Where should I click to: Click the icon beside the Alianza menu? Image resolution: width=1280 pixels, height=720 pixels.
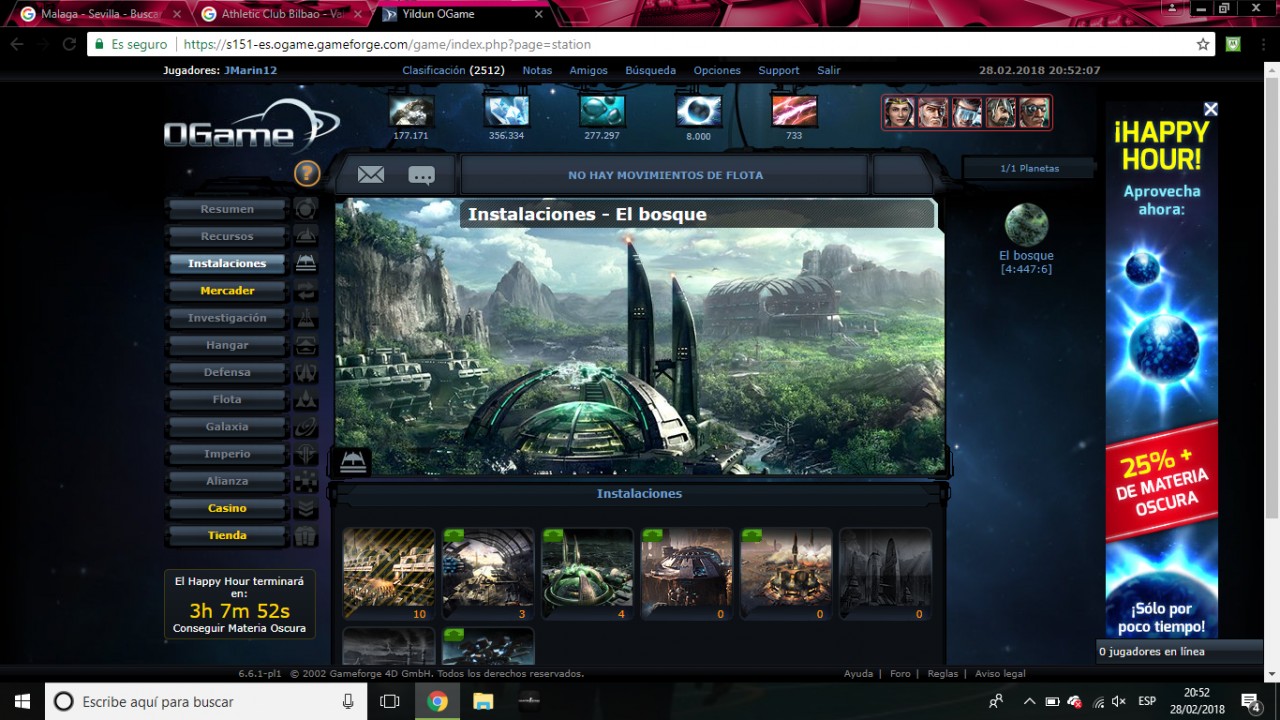[x=306, y=481]
